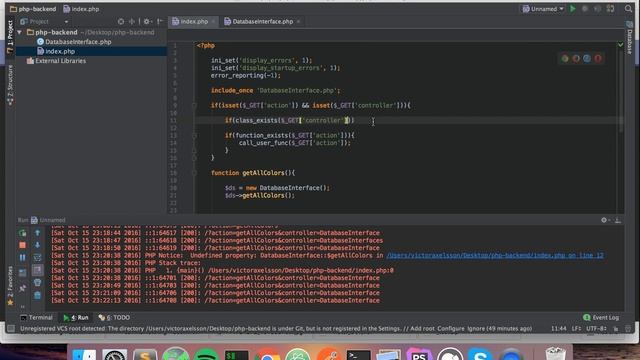The height and width of the screenshot is (360, 640).
Task: Stop the running process red square
Action: coord(22,245)
